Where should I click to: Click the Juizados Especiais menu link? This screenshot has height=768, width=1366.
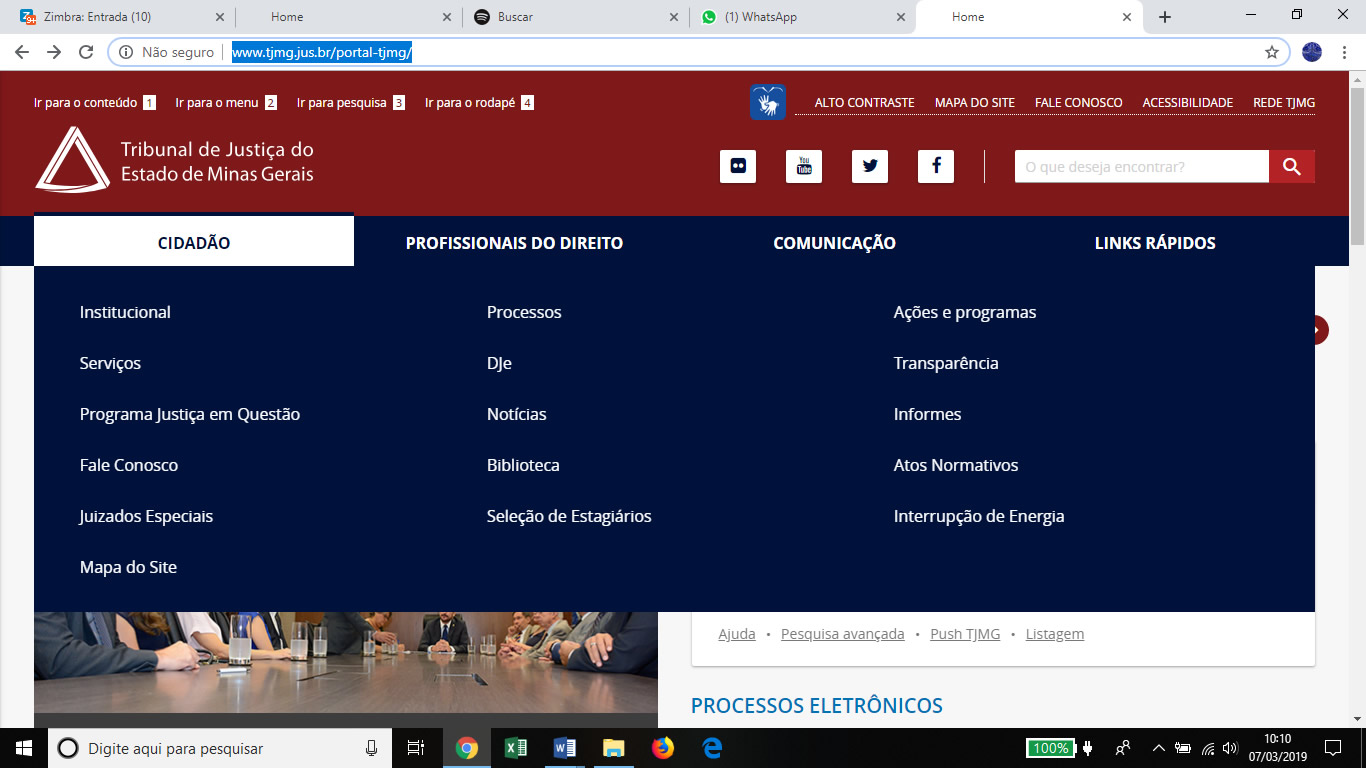(146, 516)
